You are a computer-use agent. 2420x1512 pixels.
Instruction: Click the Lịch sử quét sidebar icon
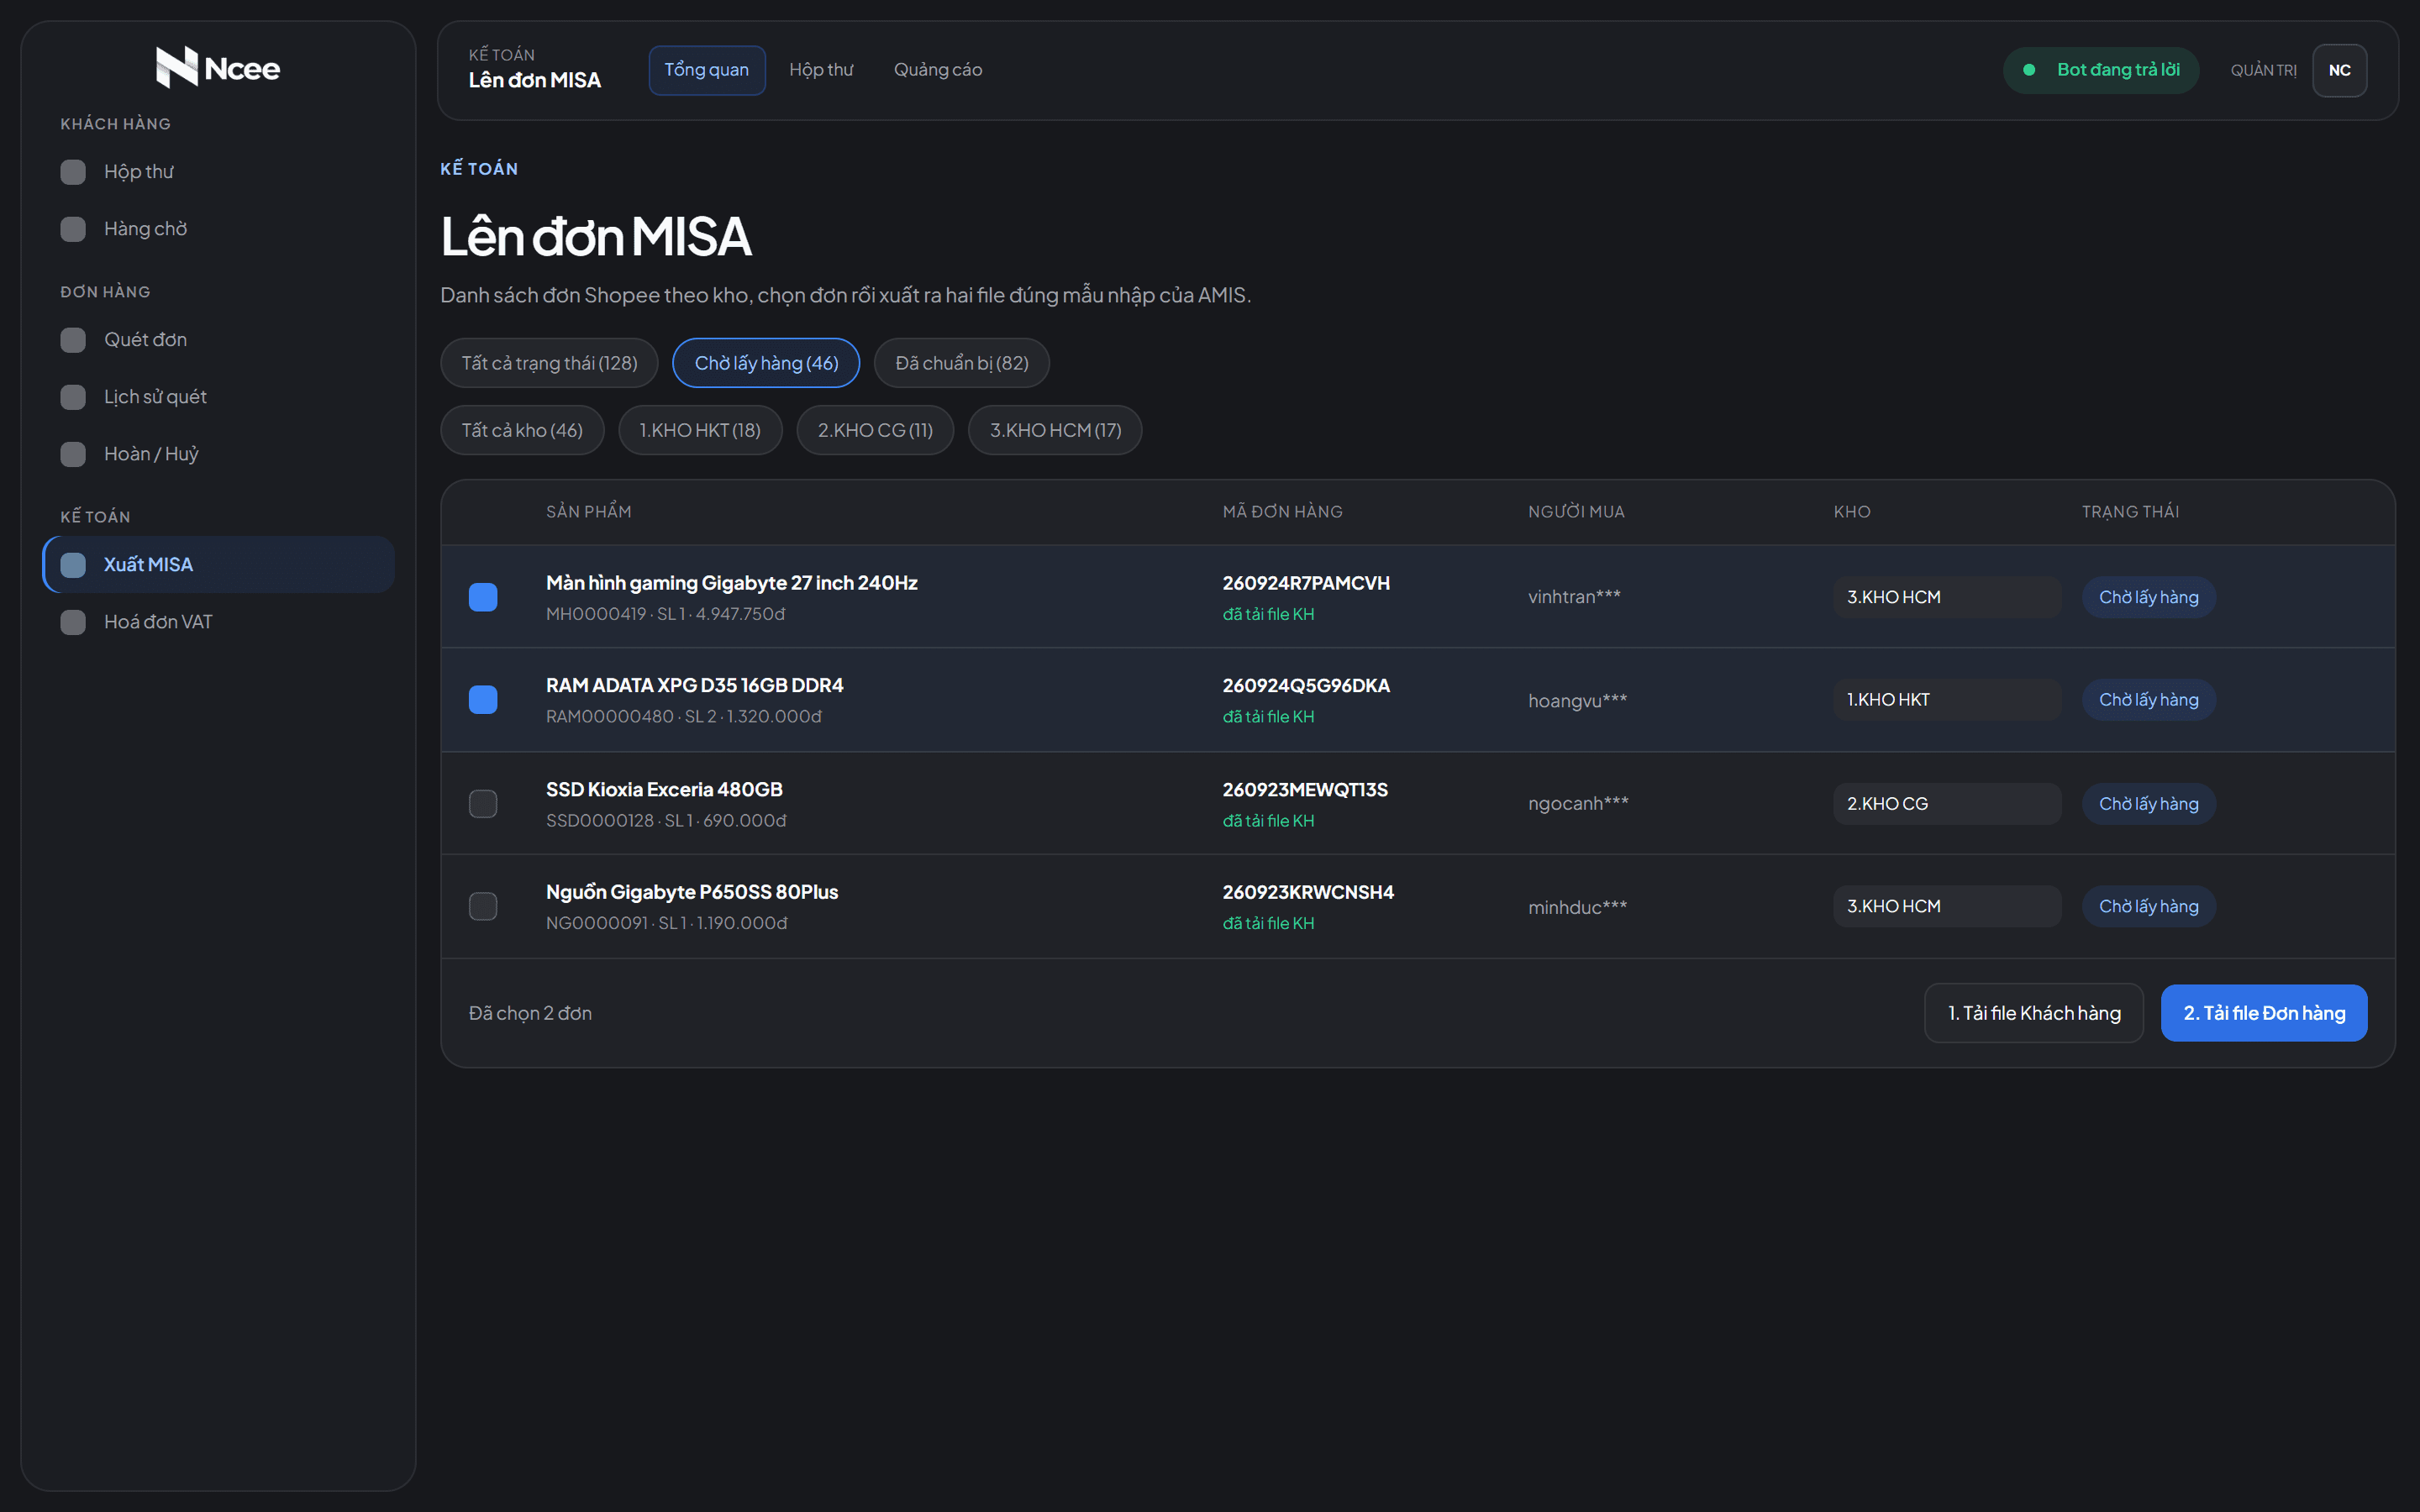coord(73,397)
